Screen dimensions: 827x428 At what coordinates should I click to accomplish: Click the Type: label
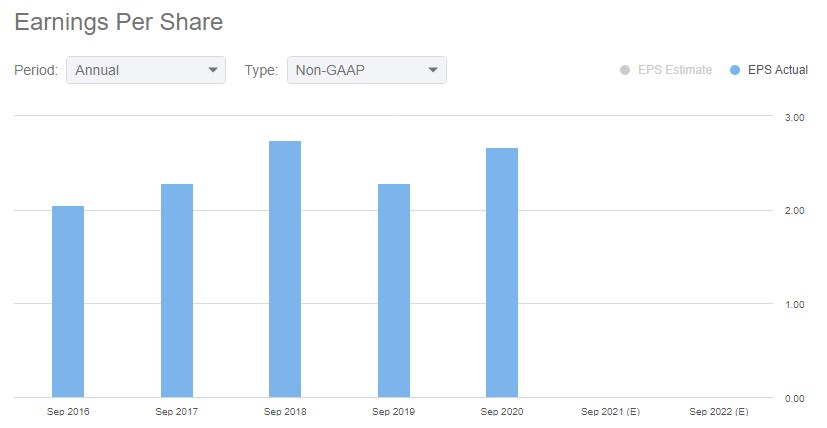[x=261, y=70]
